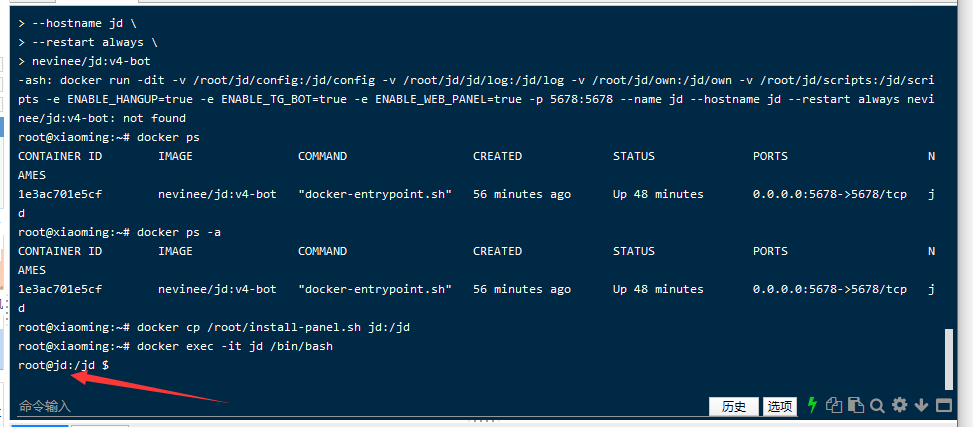Open the 历史 history button

pyautogui.click(x=733, y=406)
